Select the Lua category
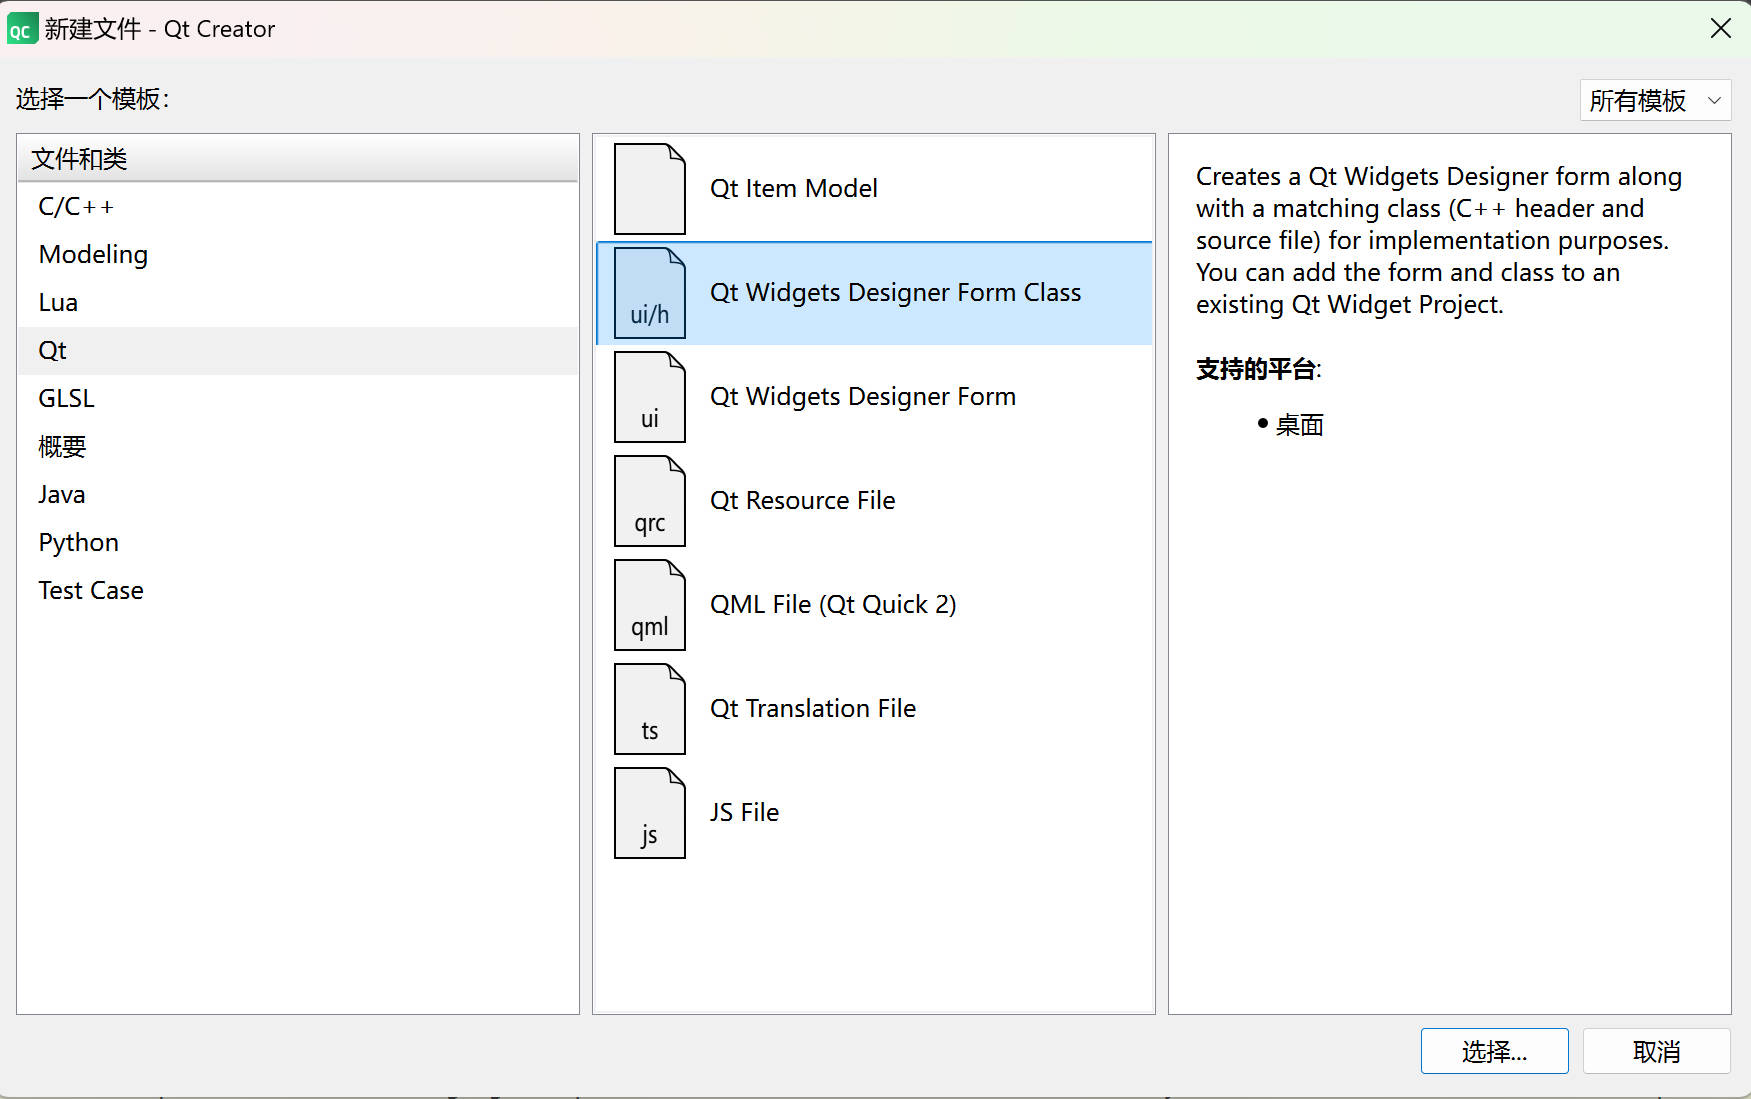Image resolution: width=1751 pixels, height=1099 pixels. [x=298, y=303]
